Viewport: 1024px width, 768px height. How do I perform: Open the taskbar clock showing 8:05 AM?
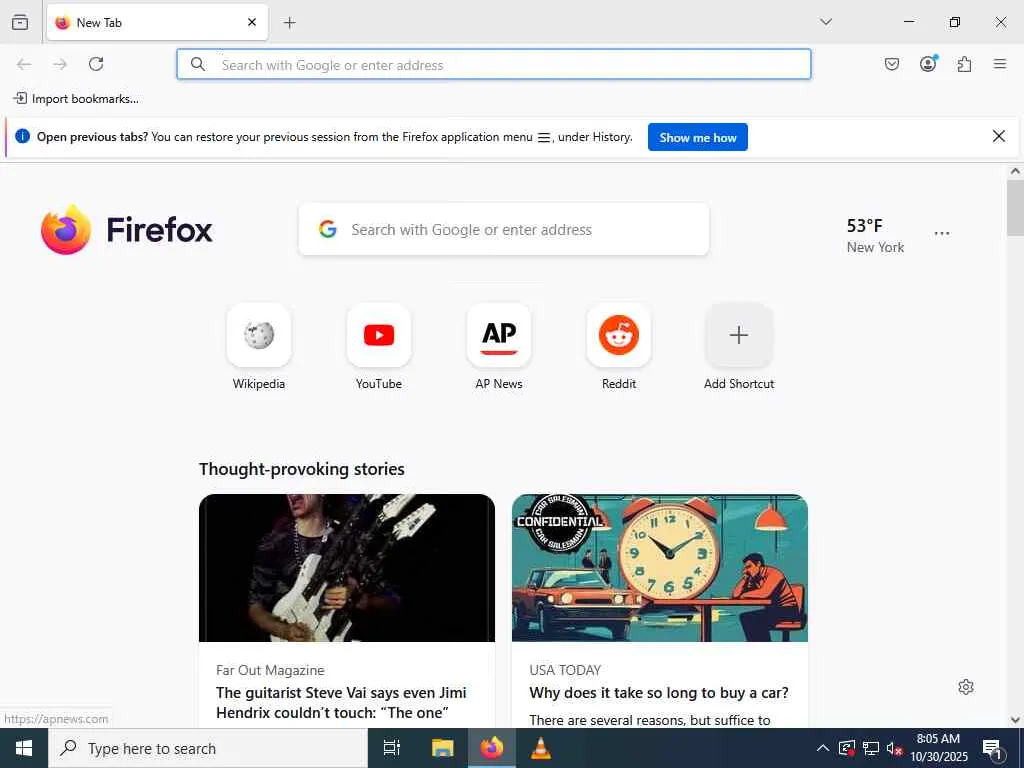938,748
